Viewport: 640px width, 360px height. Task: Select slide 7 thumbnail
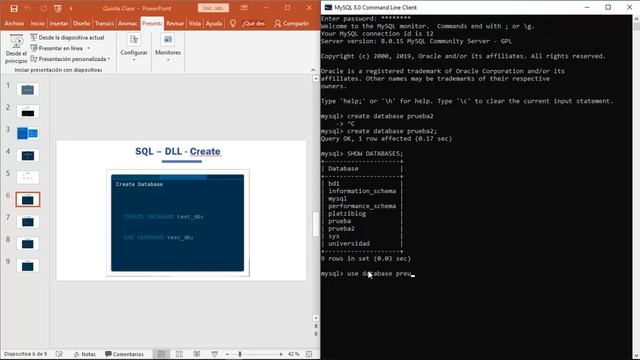[28, 222]
